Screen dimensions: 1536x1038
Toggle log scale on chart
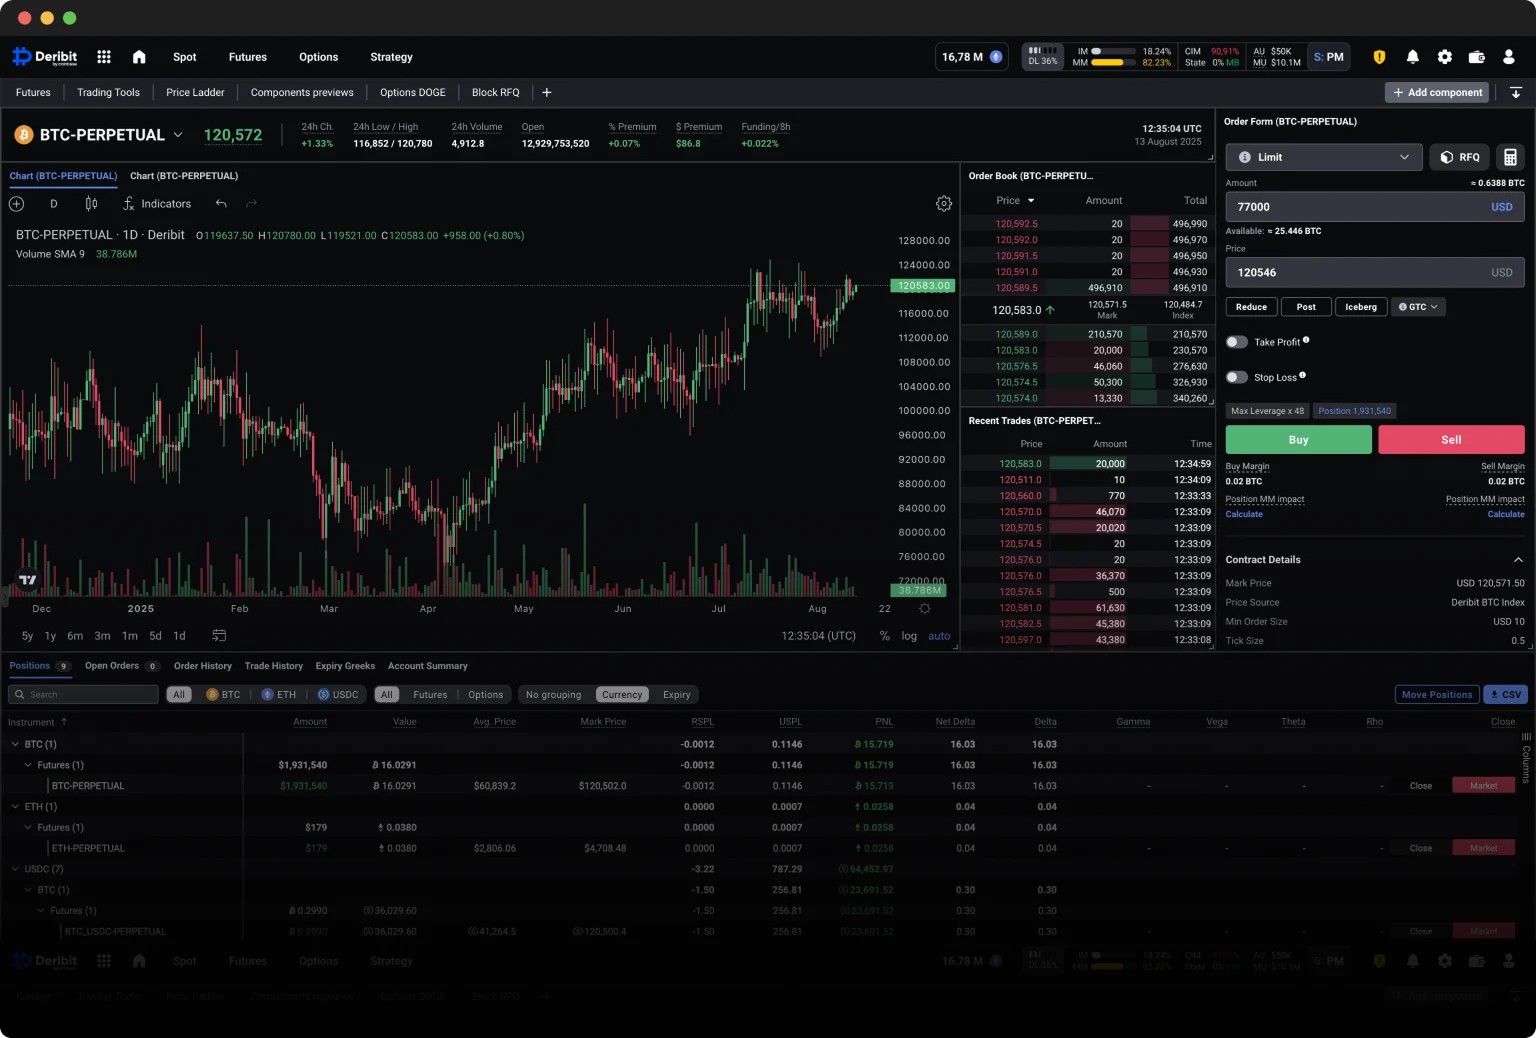pyautogui.click(x=909, y=636)
